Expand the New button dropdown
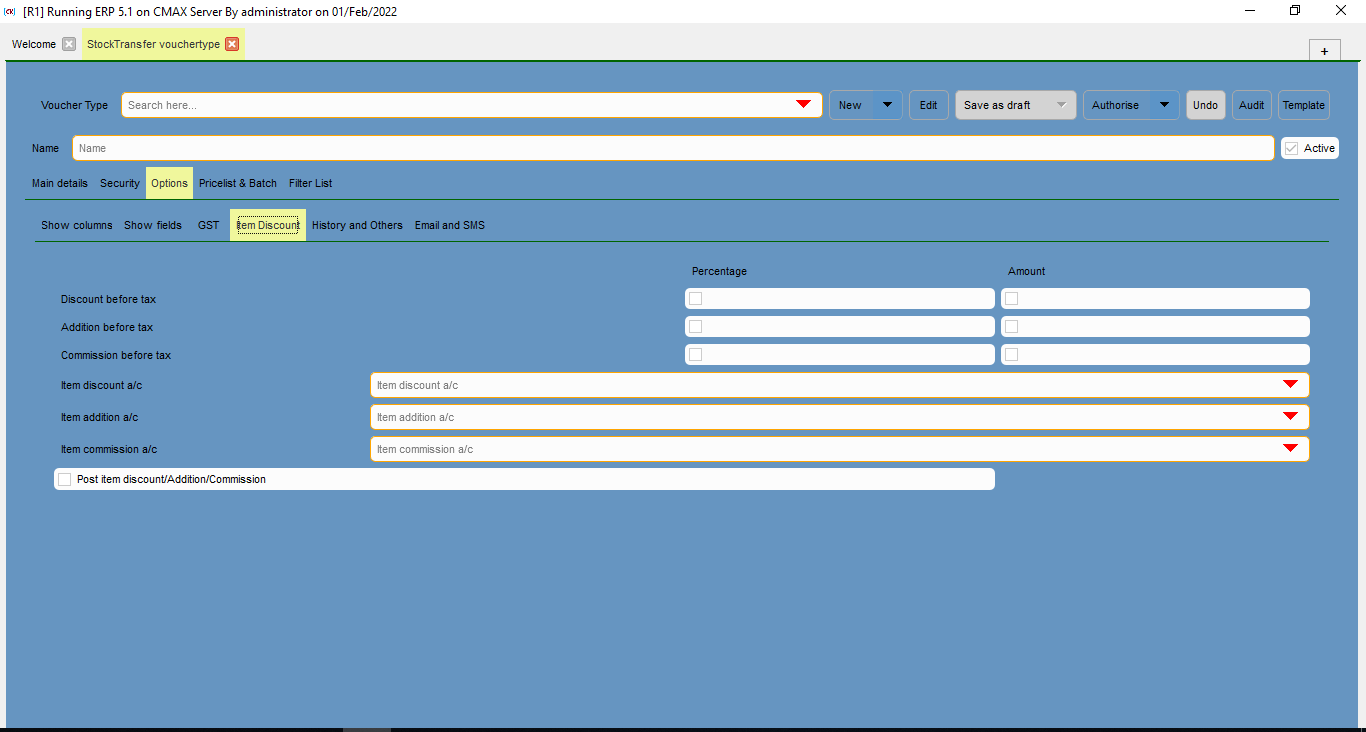This screenshot has width=1366, height=732. pos(886,104)
